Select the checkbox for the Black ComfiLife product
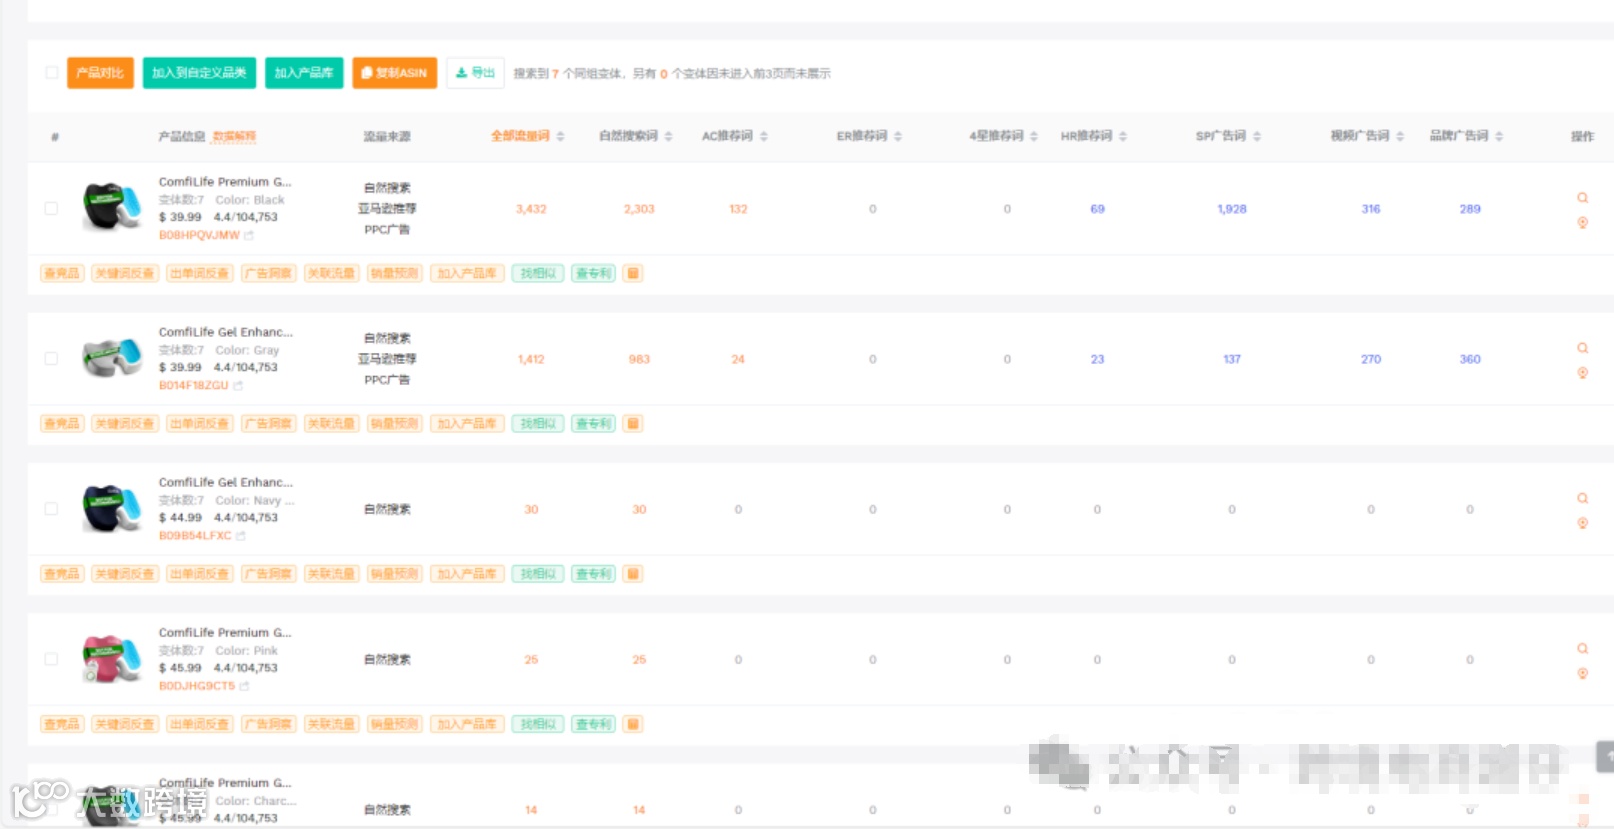This screenshot has height=829, width=1614. tap(51, 208)
